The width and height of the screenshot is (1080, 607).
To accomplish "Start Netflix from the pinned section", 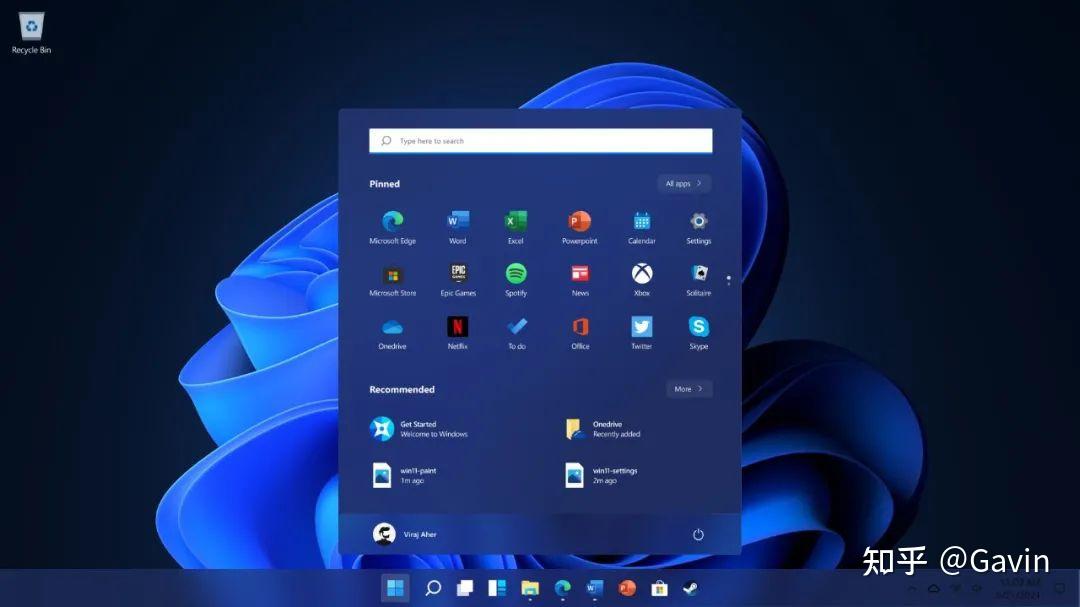I will [x=457, y=326].
